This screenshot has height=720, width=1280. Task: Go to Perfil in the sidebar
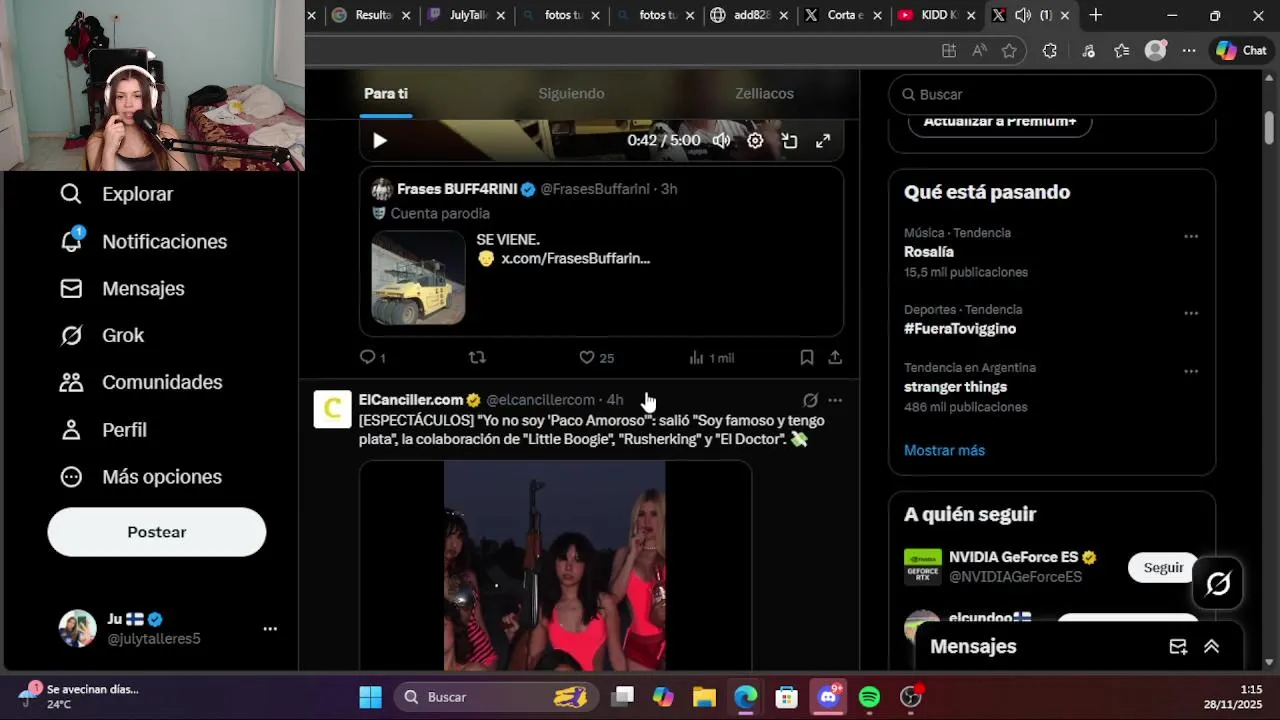(x=103, y=429)
